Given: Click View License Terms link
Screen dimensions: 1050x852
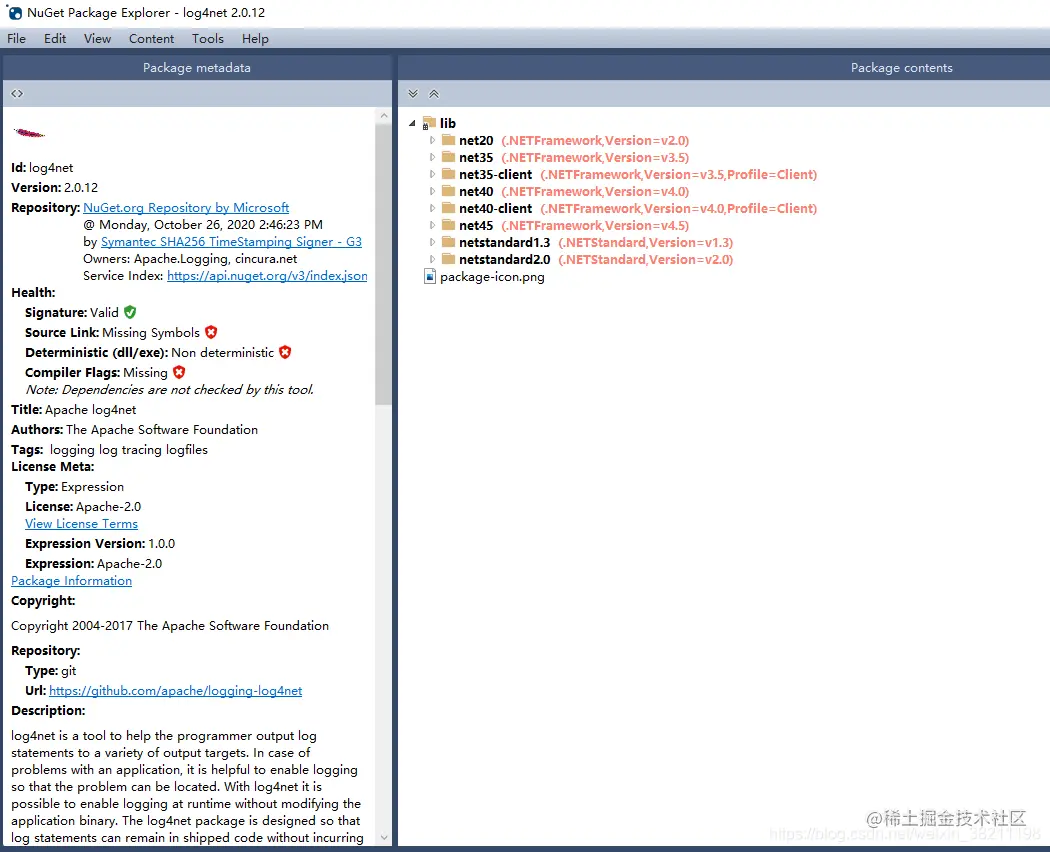Looking at the screenshot, I should tap(82, 524).
